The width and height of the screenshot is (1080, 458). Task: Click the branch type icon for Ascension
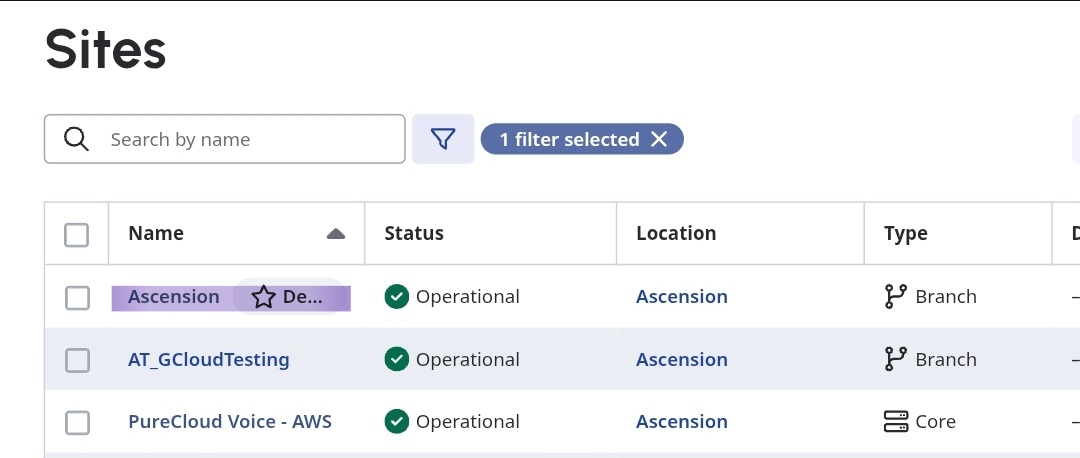[896, 297]
